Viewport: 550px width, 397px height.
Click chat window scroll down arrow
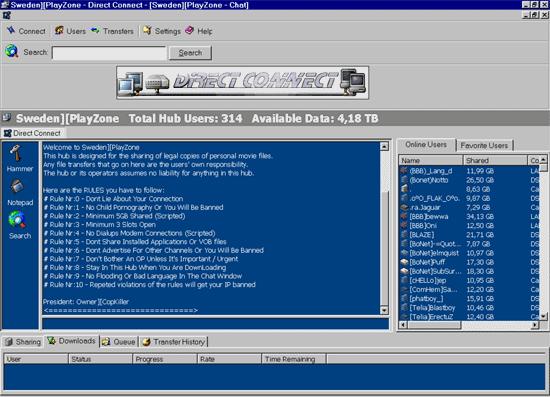point(384,310)
